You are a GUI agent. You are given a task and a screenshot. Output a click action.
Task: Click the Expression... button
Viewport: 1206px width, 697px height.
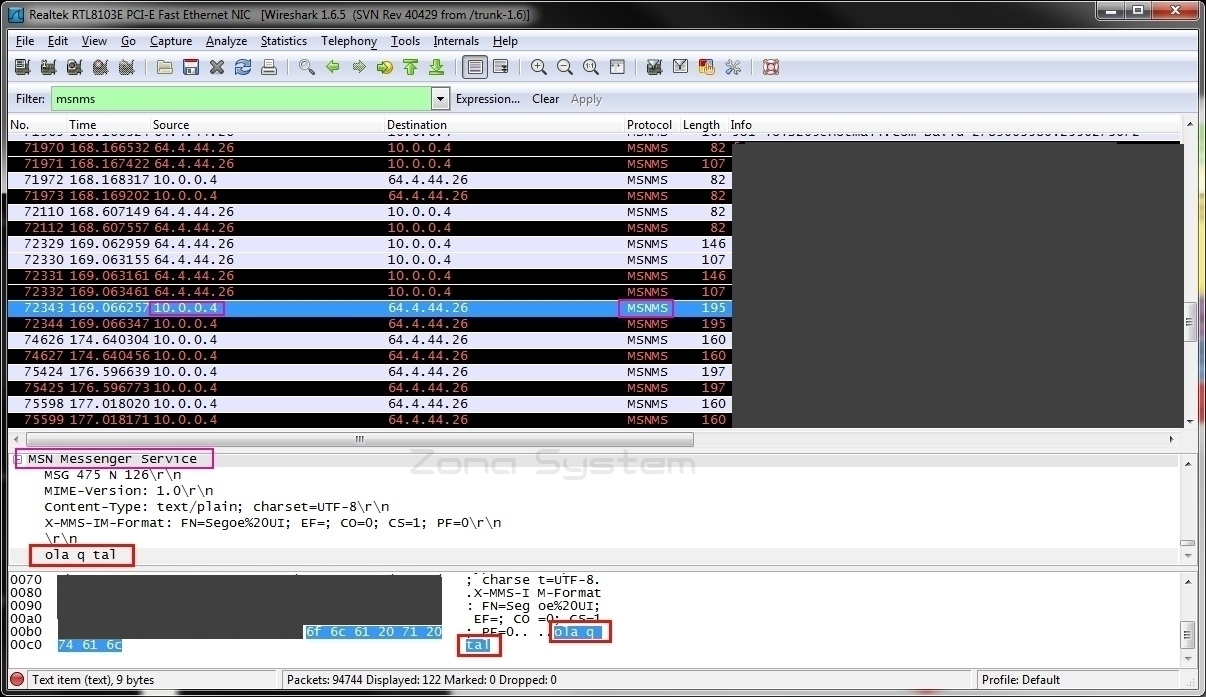pos(488,99)
